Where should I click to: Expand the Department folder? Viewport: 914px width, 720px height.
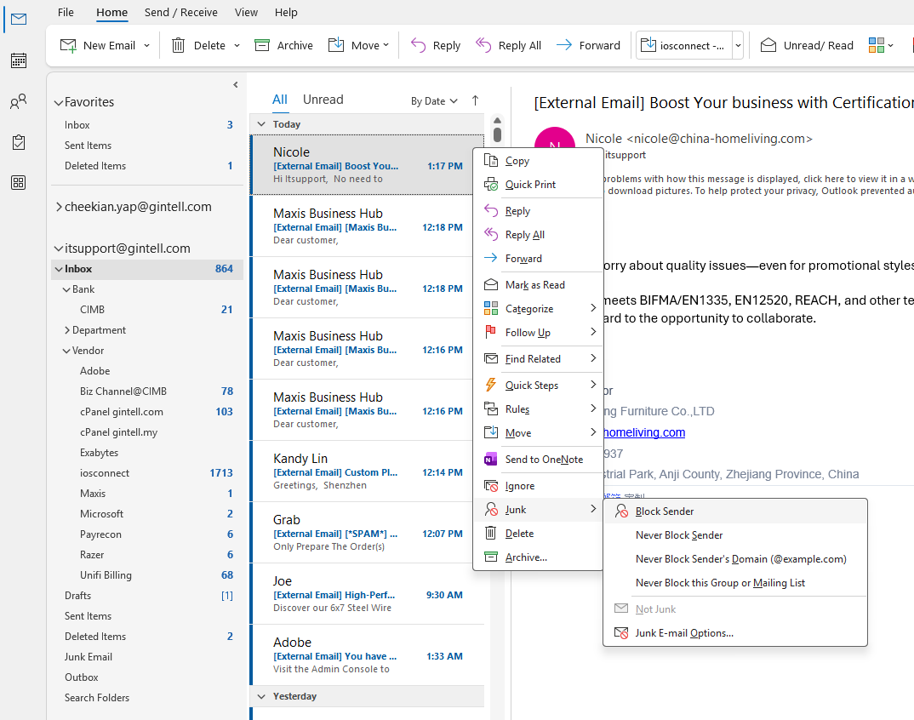(x=67, y=330)
